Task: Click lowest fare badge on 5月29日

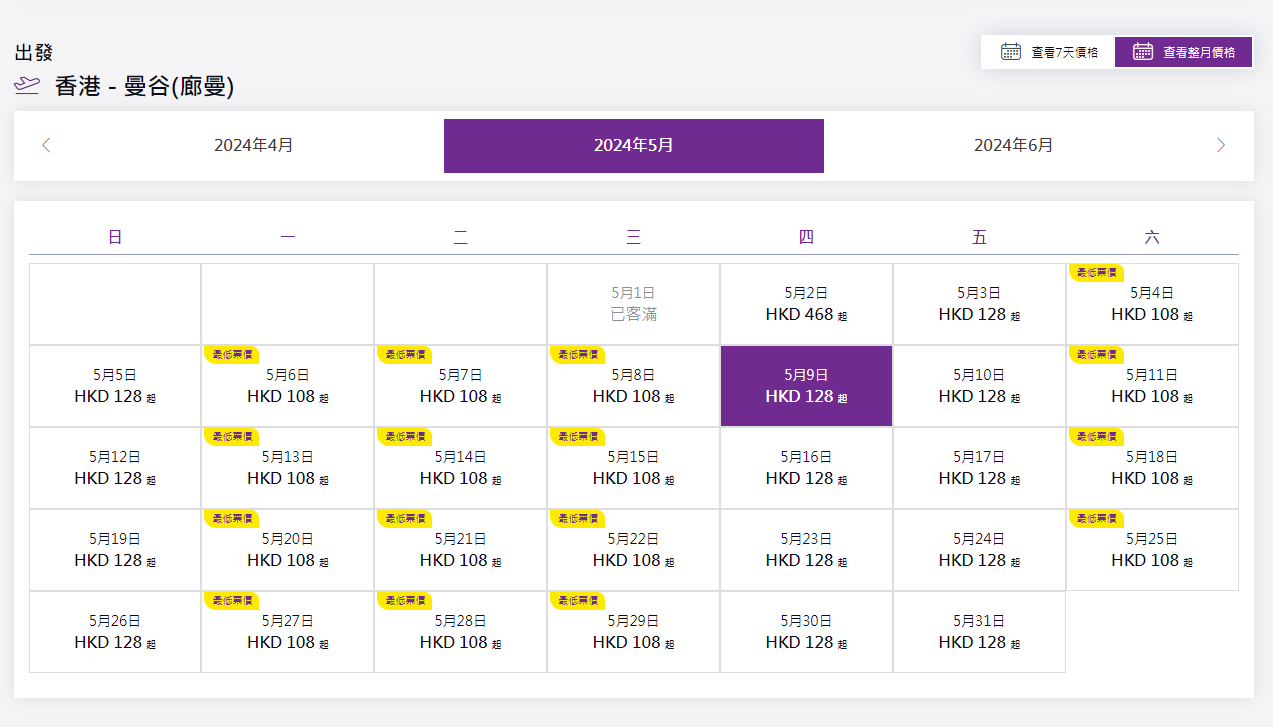Action: coord(577,600)
